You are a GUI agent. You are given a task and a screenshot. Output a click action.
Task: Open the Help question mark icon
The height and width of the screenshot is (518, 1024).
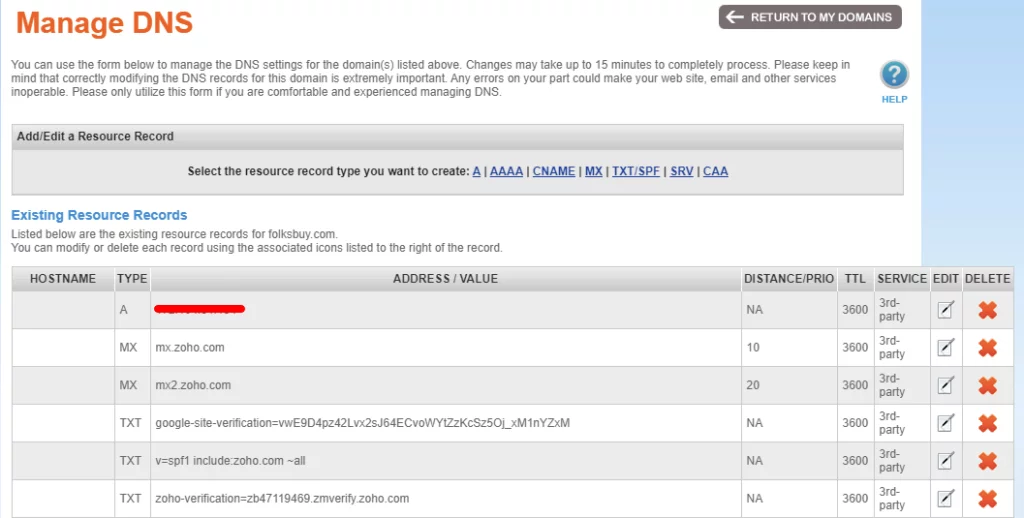tap(894, 76)
